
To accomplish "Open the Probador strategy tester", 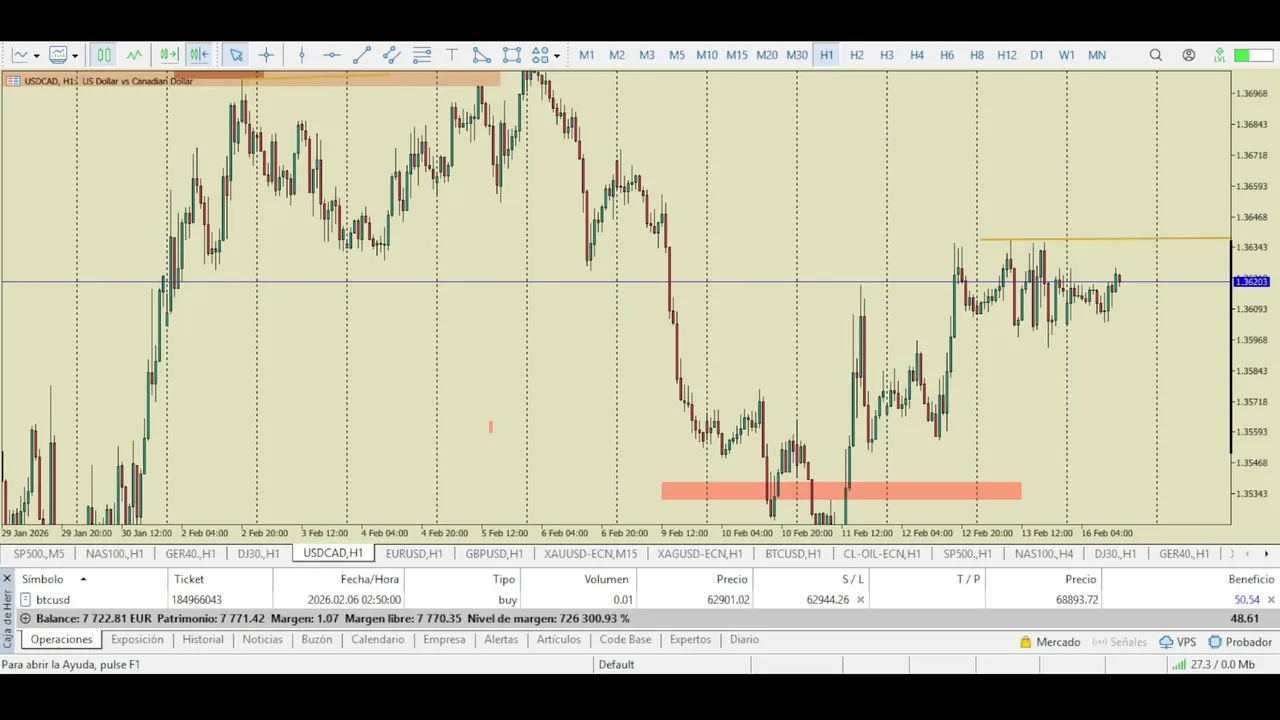I will coord(1240,642).
